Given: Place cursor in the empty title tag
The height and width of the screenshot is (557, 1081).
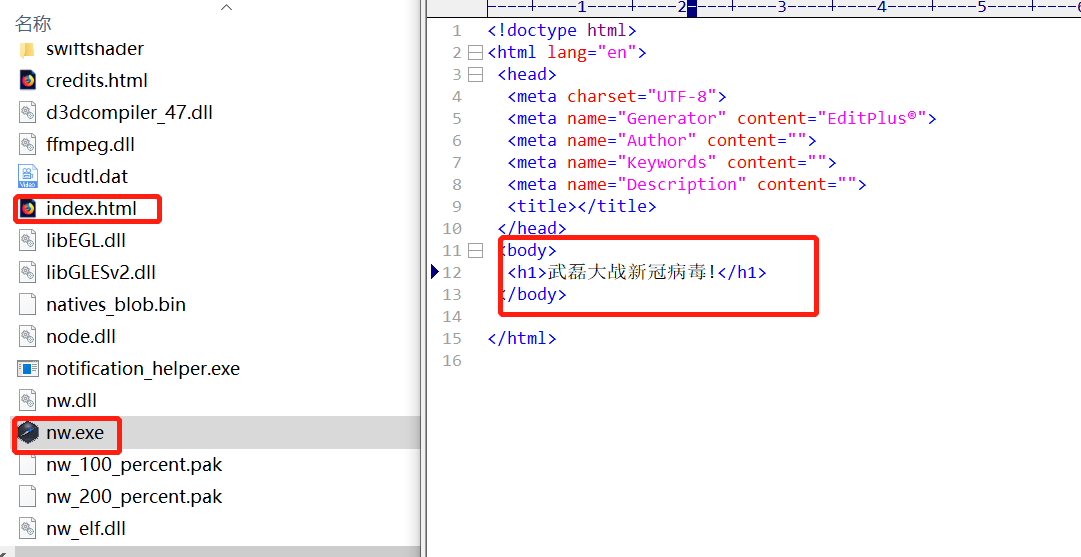Looking at the screenshot, I should coord(582,206).
